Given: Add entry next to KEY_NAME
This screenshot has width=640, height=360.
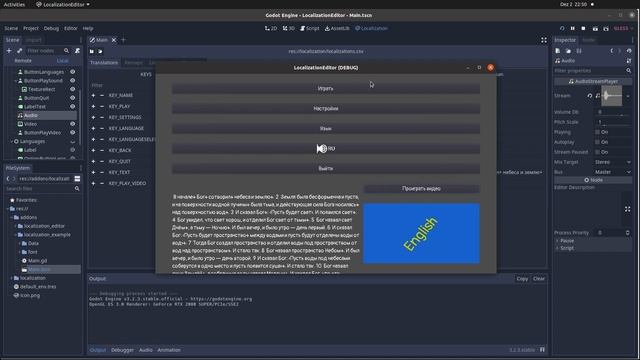Looking at the screenshot, I should coord(93,95).
